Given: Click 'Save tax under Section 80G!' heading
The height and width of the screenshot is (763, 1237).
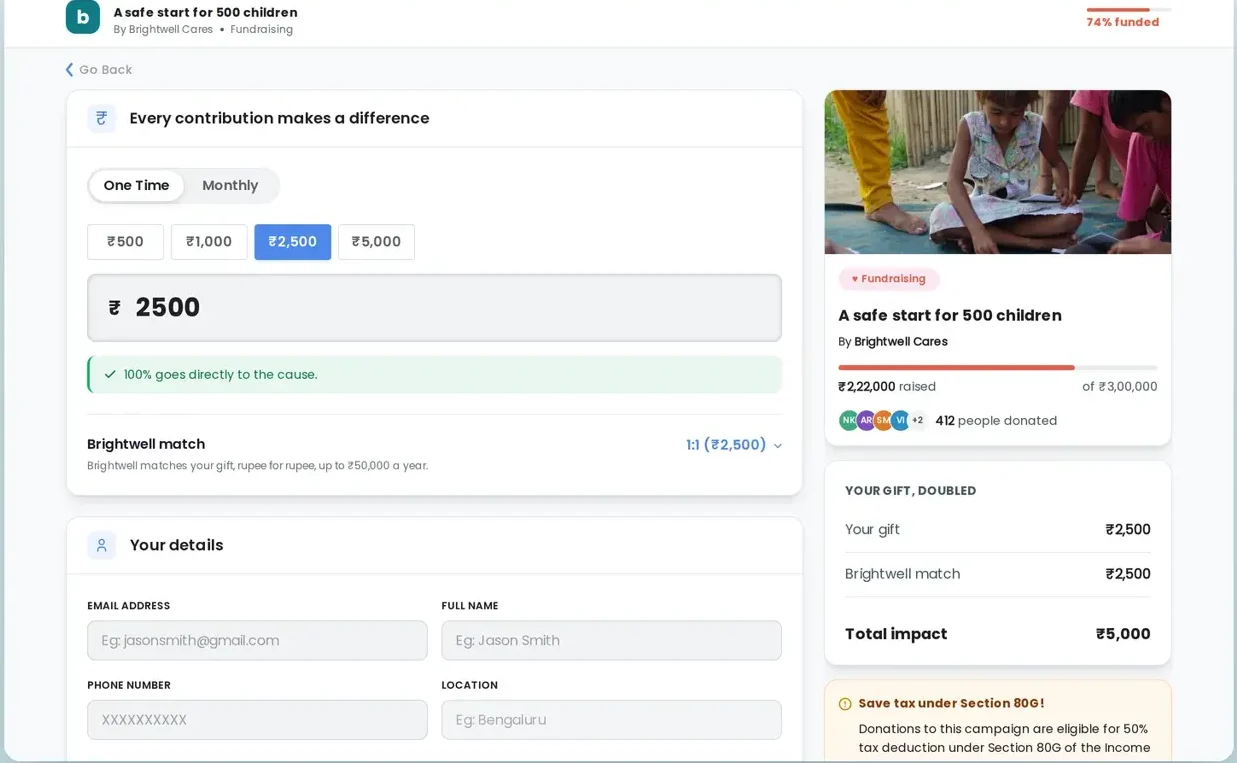Looking at the screenshot, I should pos(951,704).
